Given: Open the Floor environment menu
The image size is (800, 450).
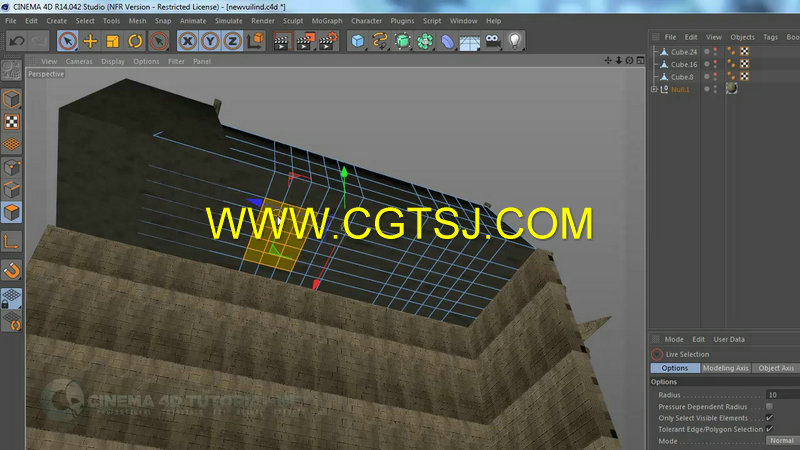Looking at the screenshot, I should point(470,41).
